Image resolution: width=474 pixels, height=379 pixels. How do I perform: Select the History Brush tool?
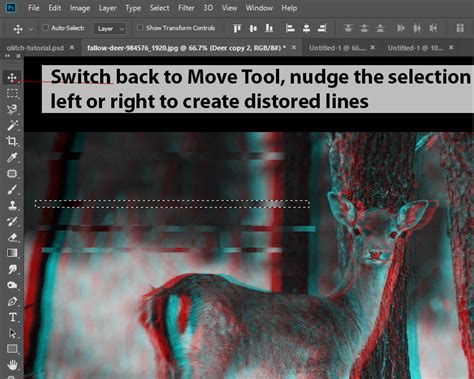[12, 221]
